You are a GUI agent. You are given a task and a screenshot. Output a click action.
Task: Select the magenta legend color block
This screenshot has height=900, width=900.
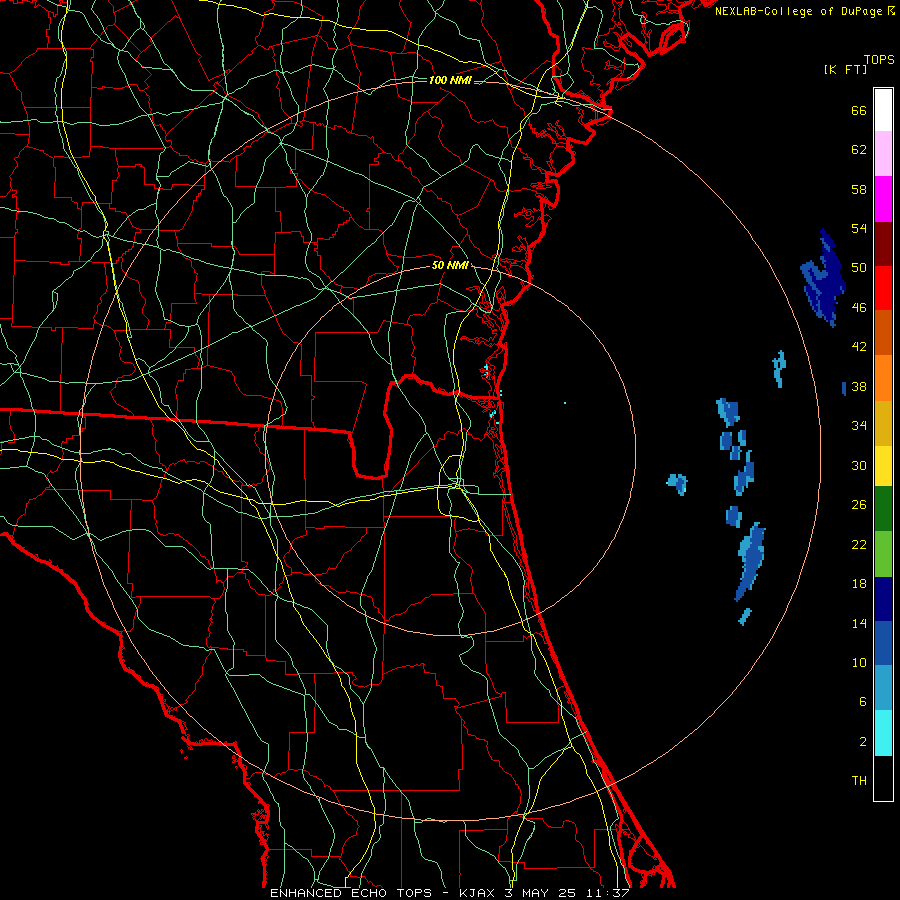click(883, 199)
